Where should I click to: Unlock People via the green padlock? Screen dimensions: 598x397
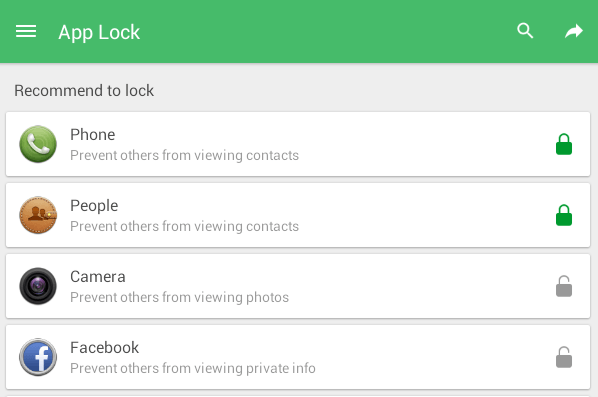[564, 215]
